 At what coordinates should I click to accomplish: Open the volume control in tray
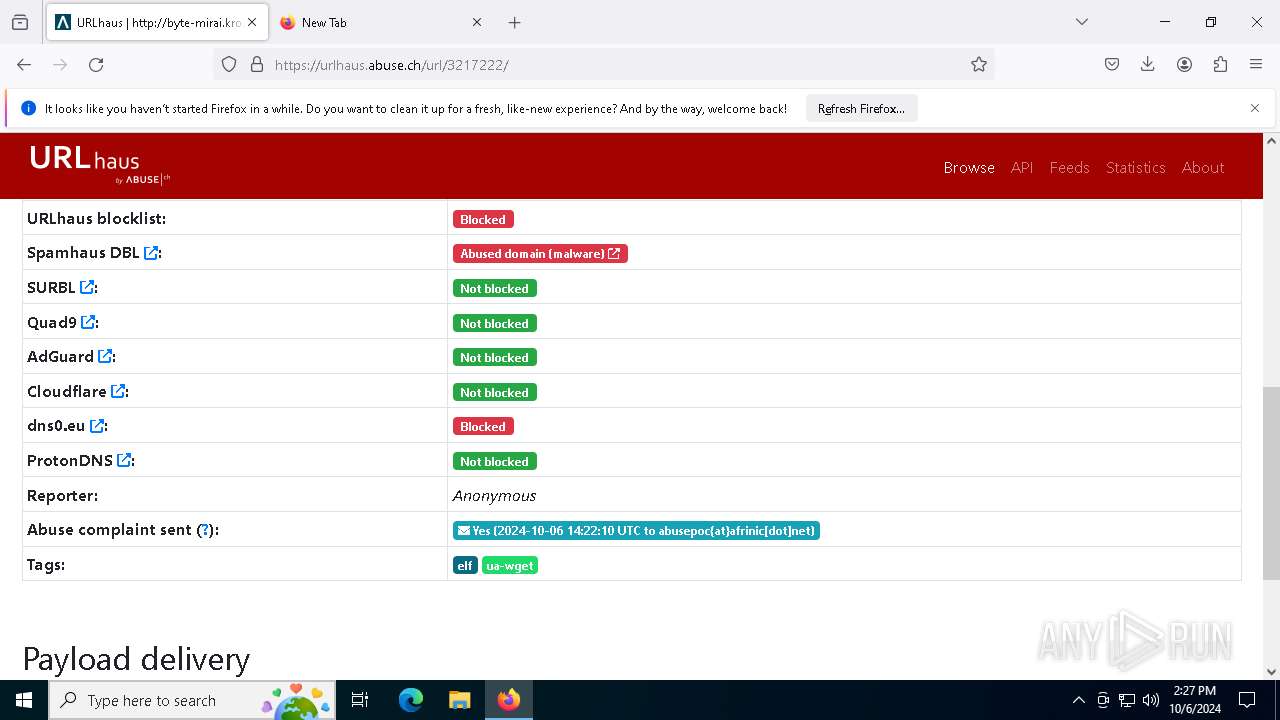click(x=1151, y=700)
